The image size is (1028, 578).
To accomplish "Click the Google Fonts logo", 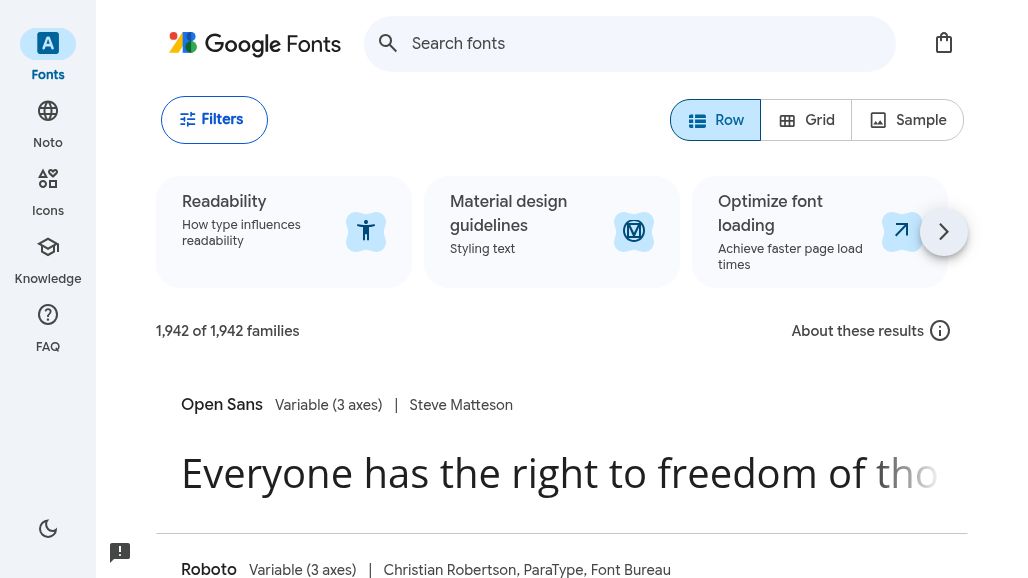I will (x=254, y=44).
